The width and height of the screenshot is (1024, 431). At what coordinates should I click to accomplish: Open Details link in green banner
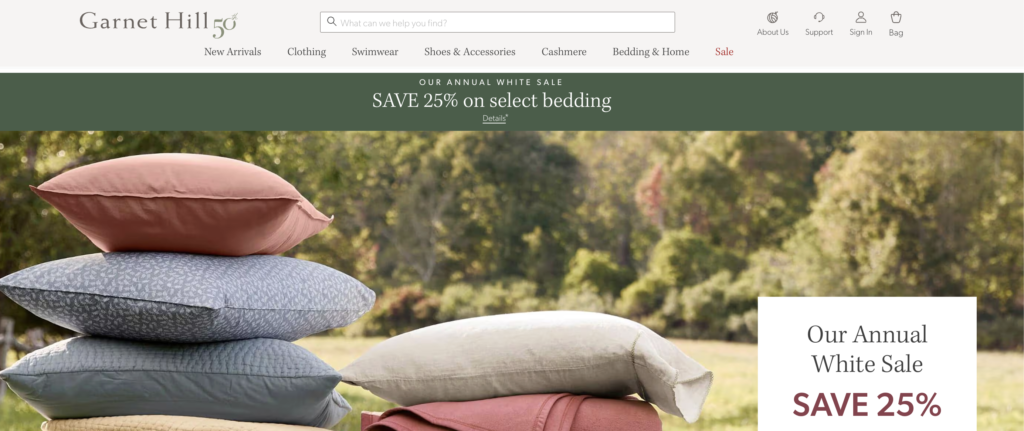click(x=494, y=119)
